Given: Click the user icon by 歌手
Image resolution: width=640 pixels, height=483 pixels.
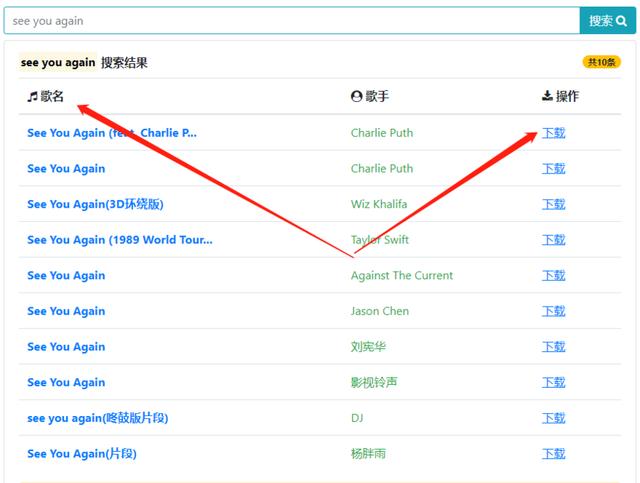Looking at the screenshot, I should tap(356, 96).
